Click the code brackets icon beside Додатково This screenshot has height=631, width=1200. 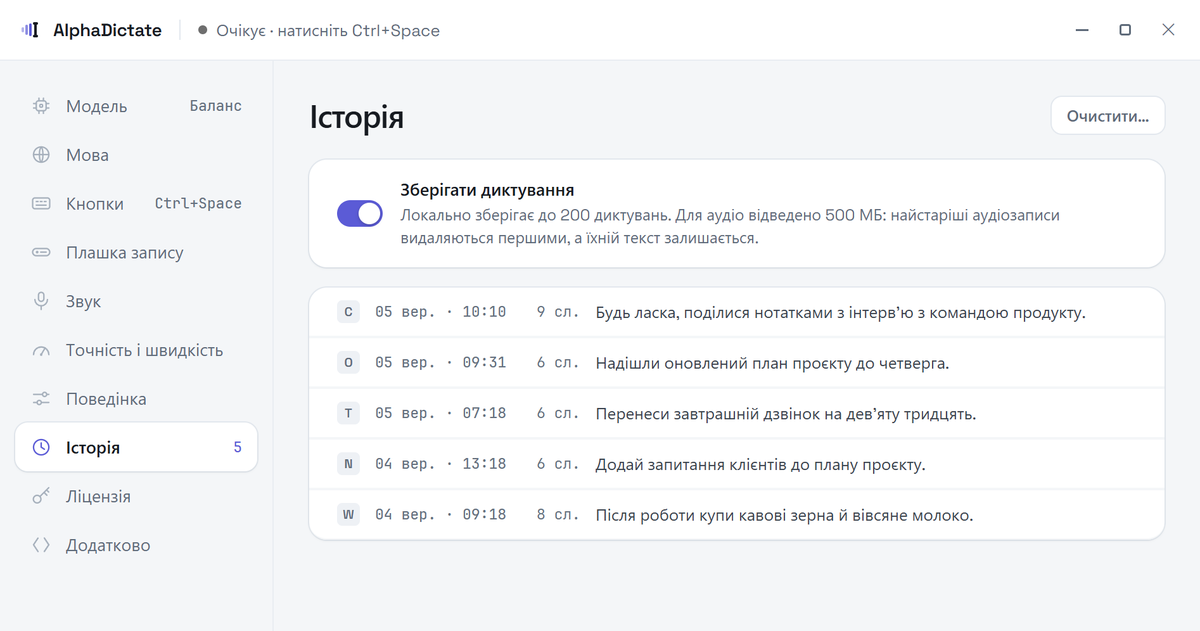(x=41, y=545)
